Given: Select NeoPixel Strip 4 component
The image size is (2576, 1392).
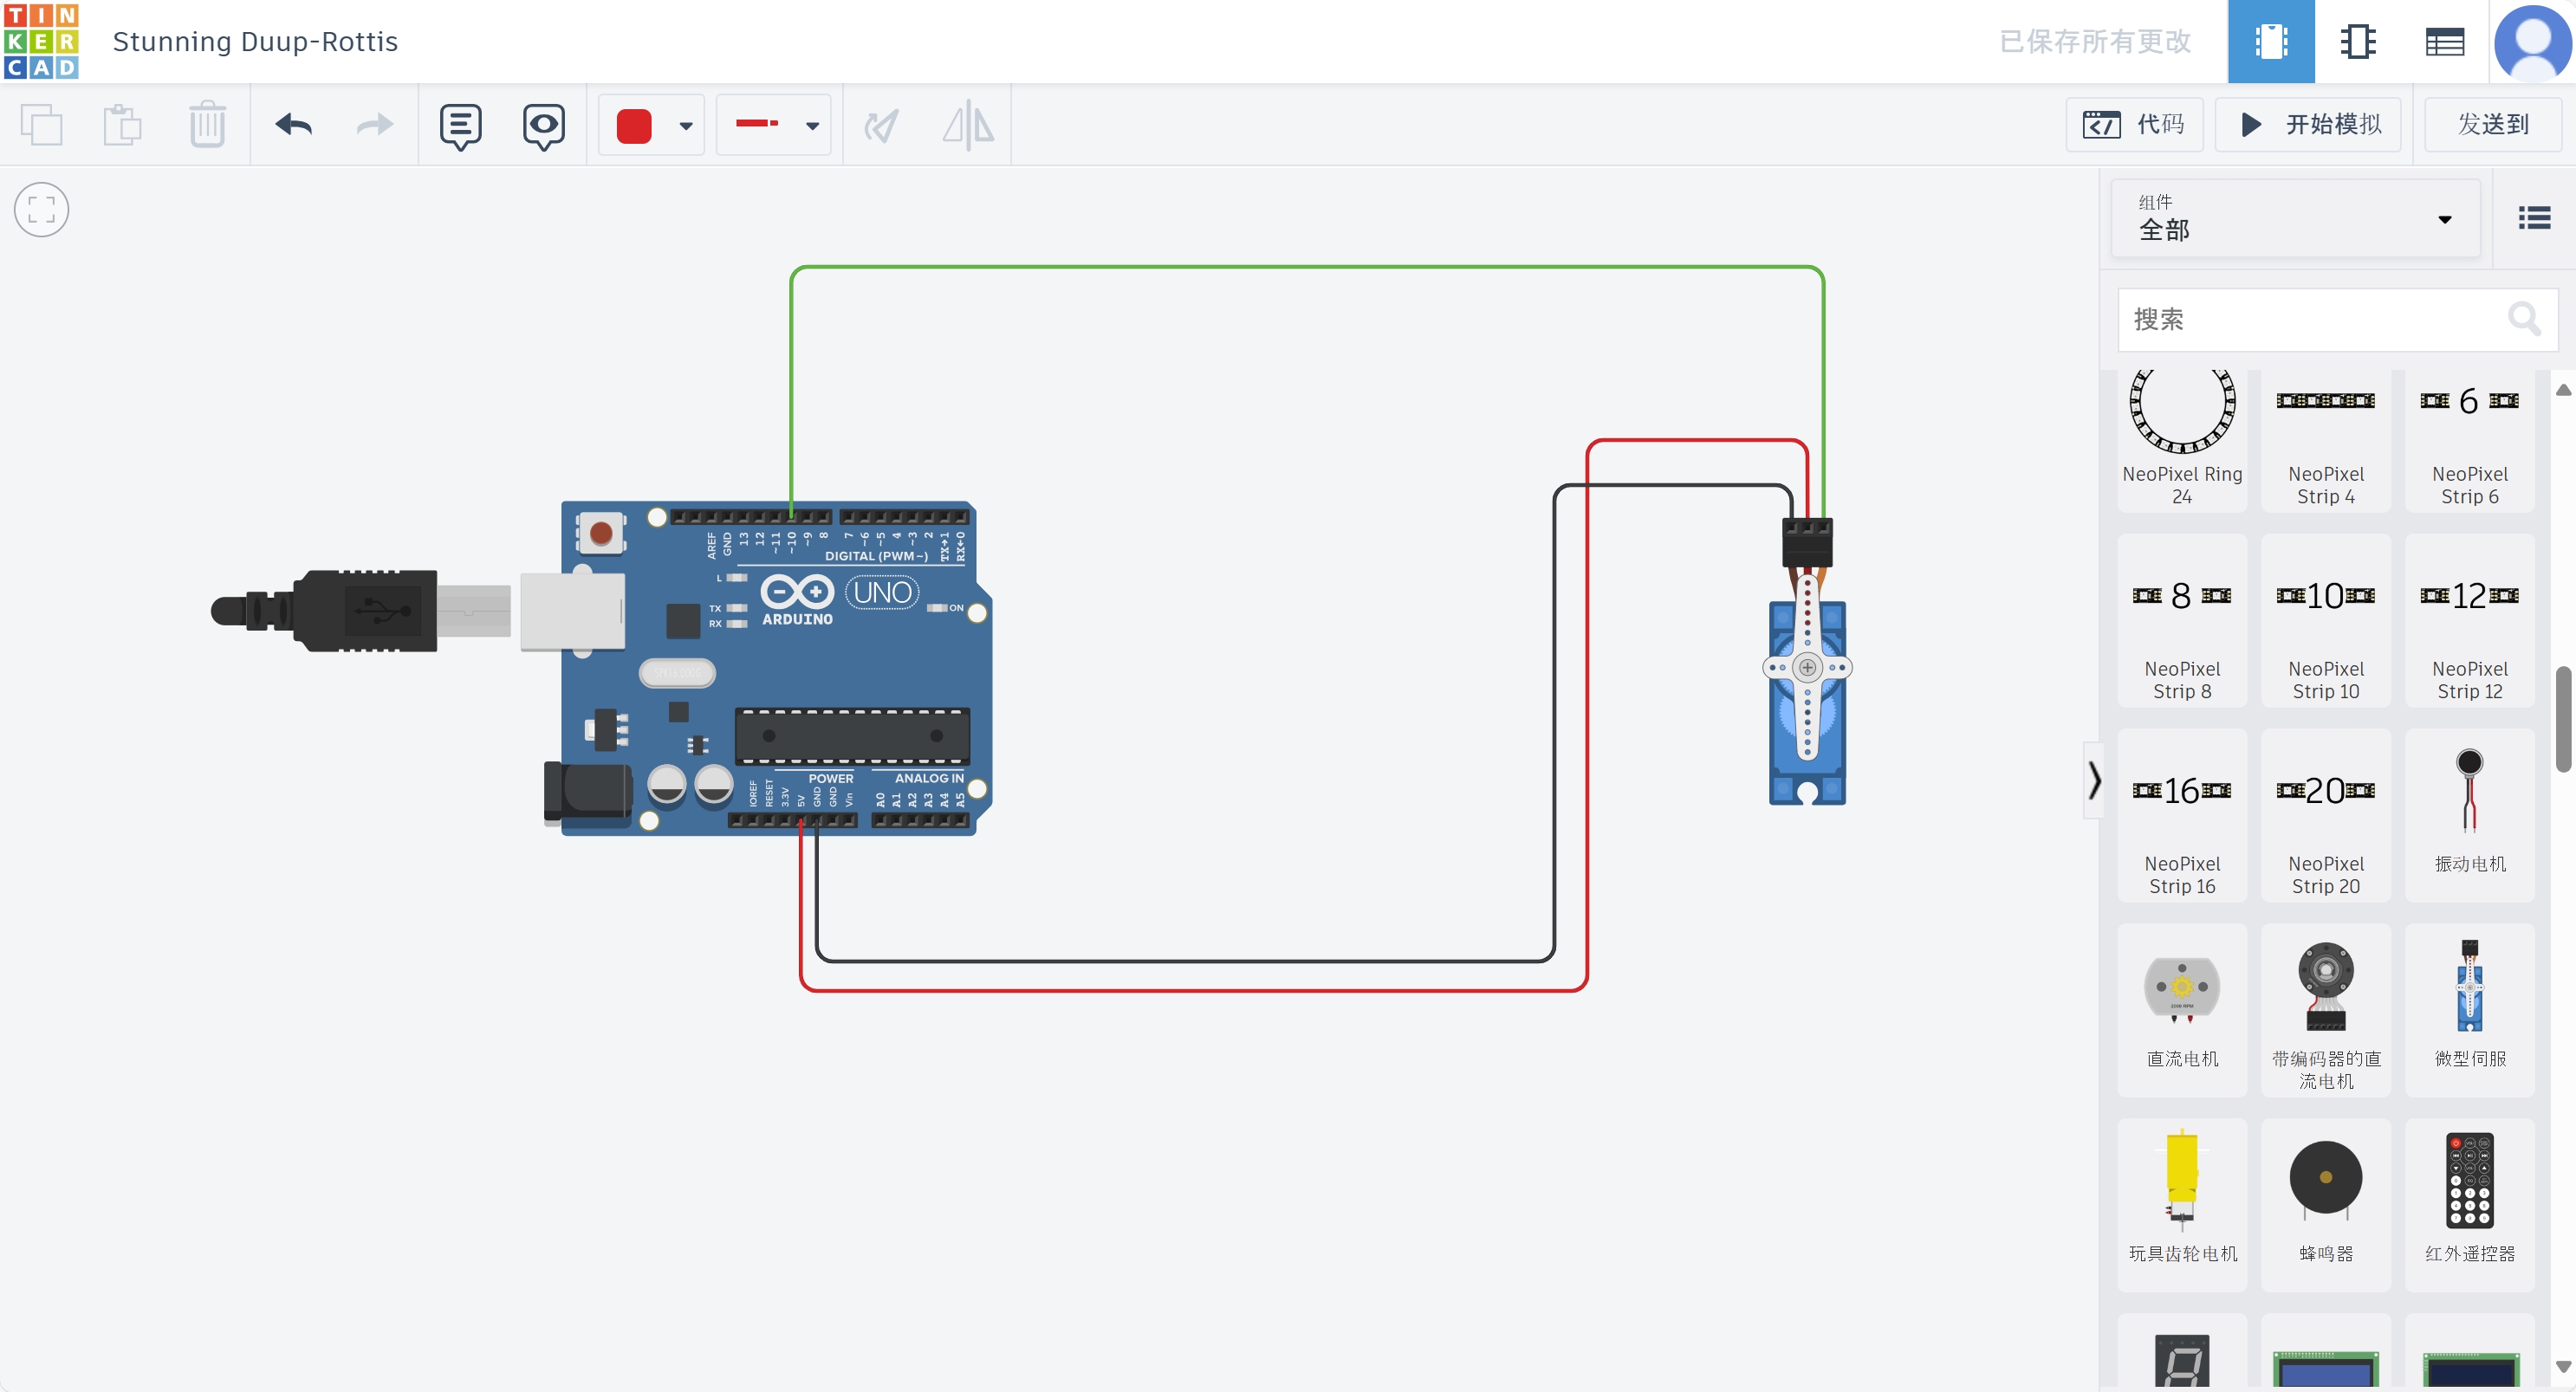Looking at the screenshot, I should point(2326,440).
